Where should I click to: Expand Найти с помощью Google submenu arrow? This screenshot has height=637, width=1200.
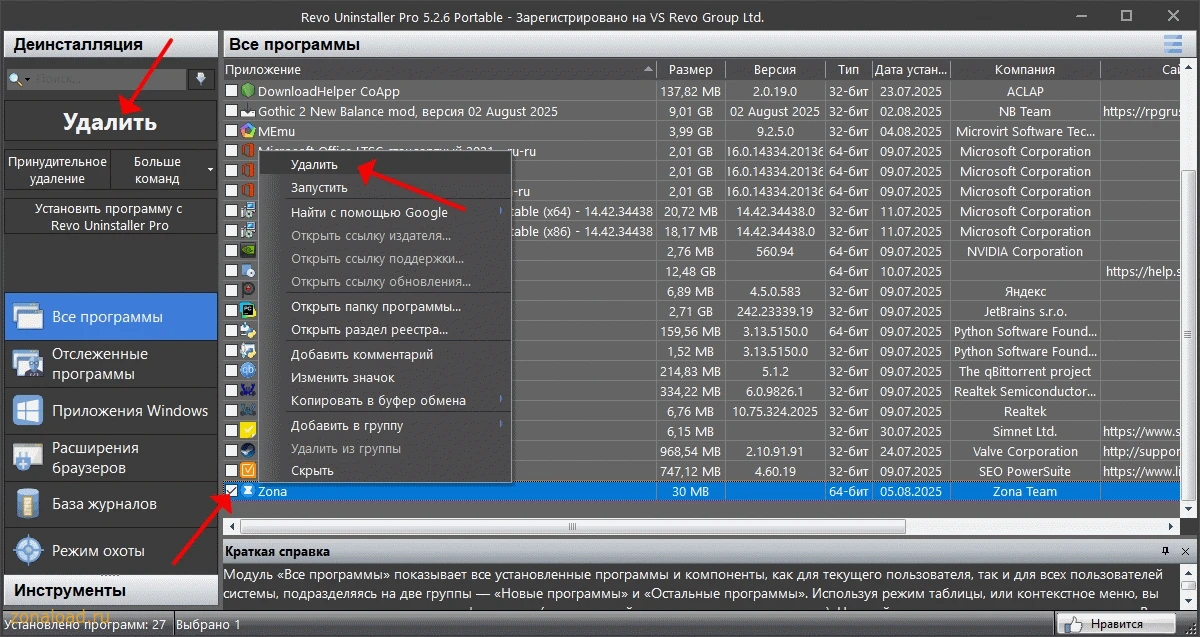coord(500,212)
